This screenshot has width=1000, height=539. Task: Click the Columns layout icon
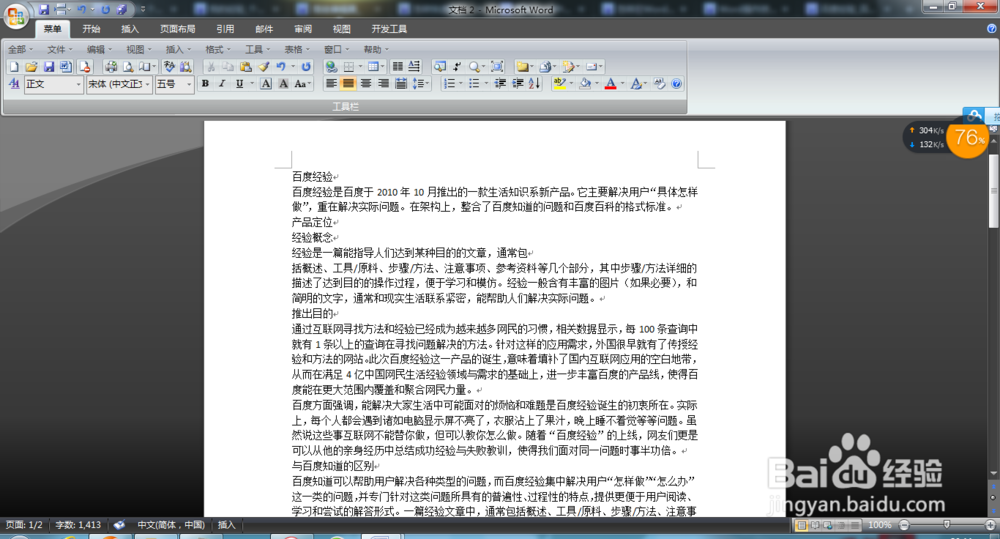pos(398,67)
